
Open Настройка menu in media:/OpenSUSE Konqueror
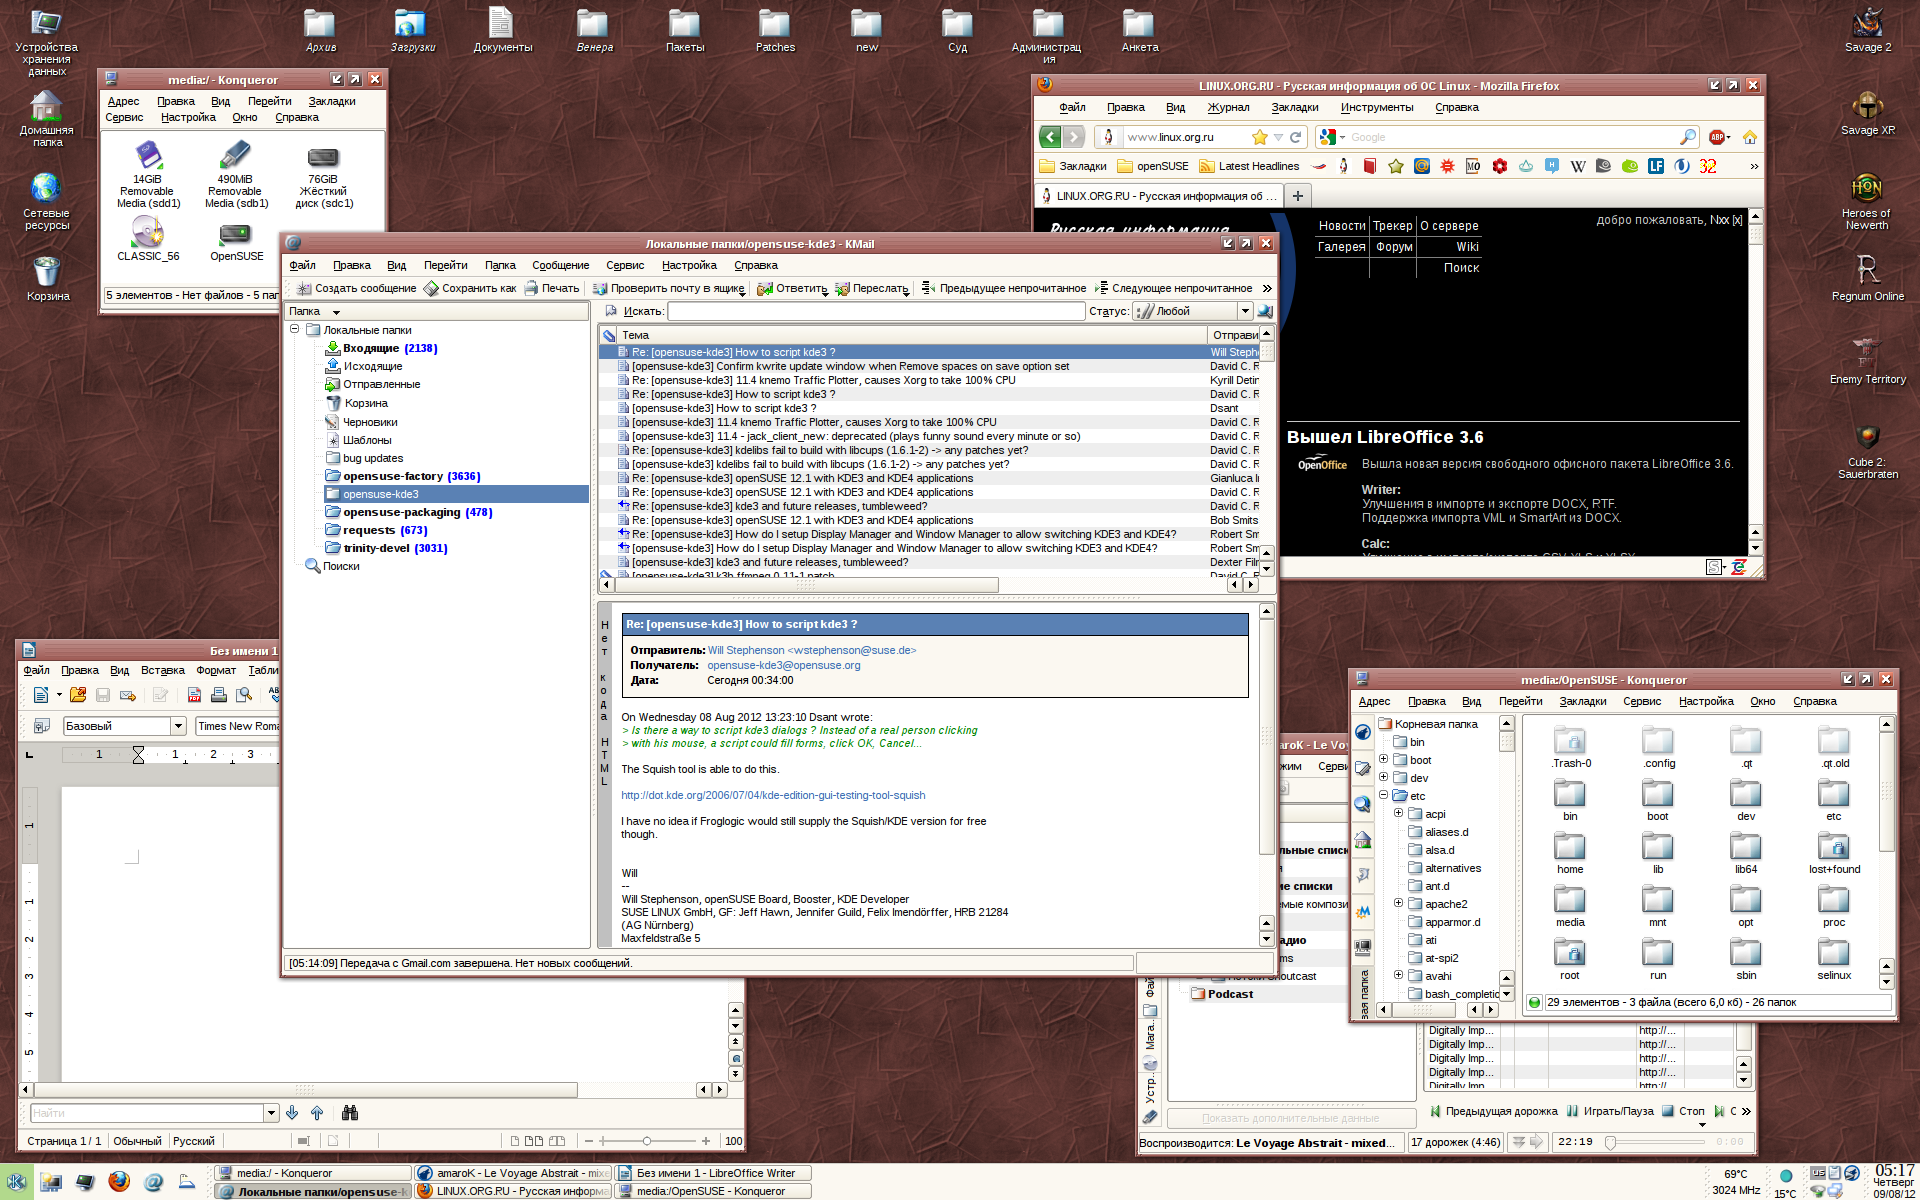tap(1706, 701)
